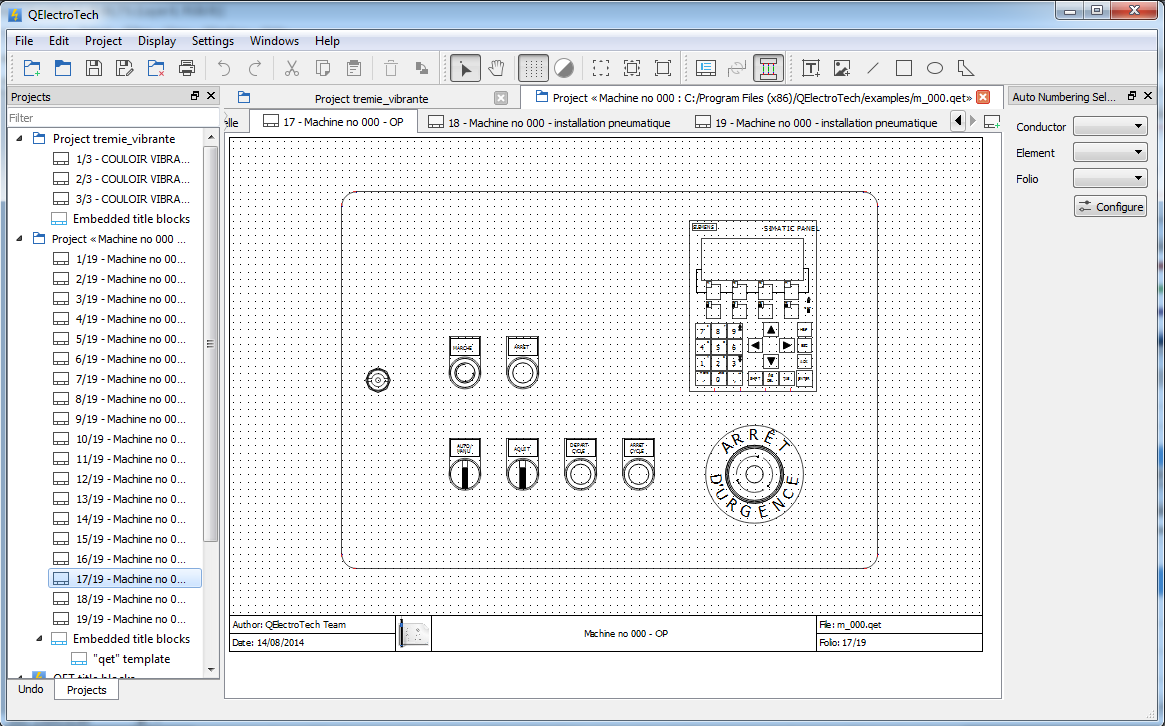The width and height of the screenshot is (1165, 726).
Task: Select the Ellipse drawing tool
Action: (935, 68)
